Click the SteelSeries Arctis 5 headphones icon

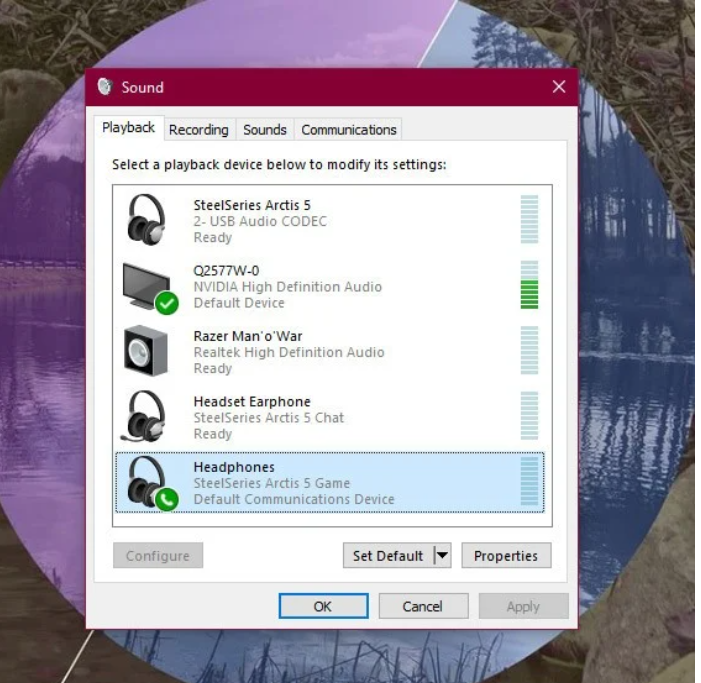pos(146,219)
